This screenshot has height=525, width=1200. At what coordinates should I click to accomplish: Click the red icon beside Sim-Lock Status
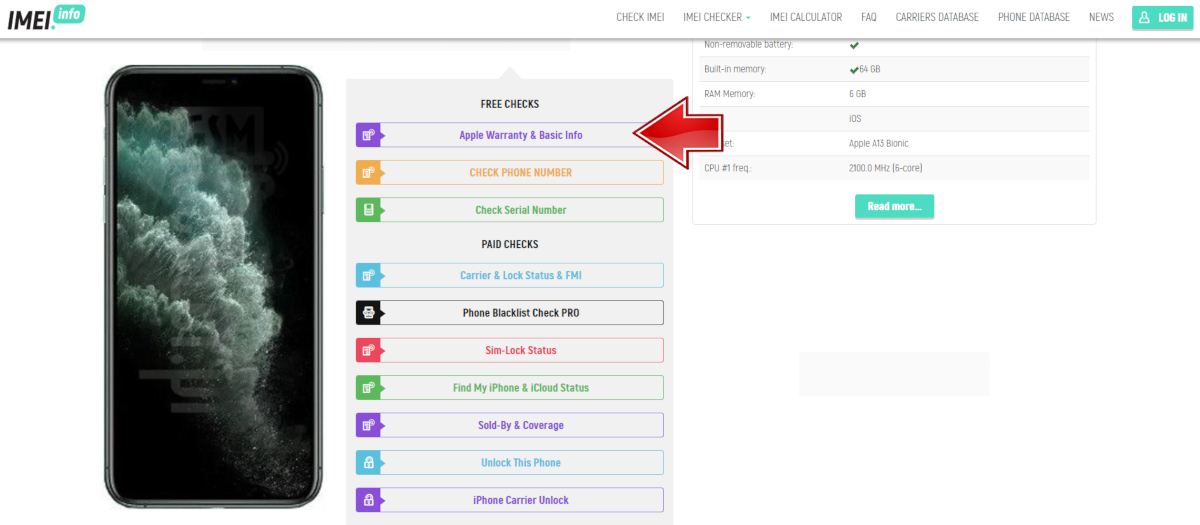(x=368, y=350)
